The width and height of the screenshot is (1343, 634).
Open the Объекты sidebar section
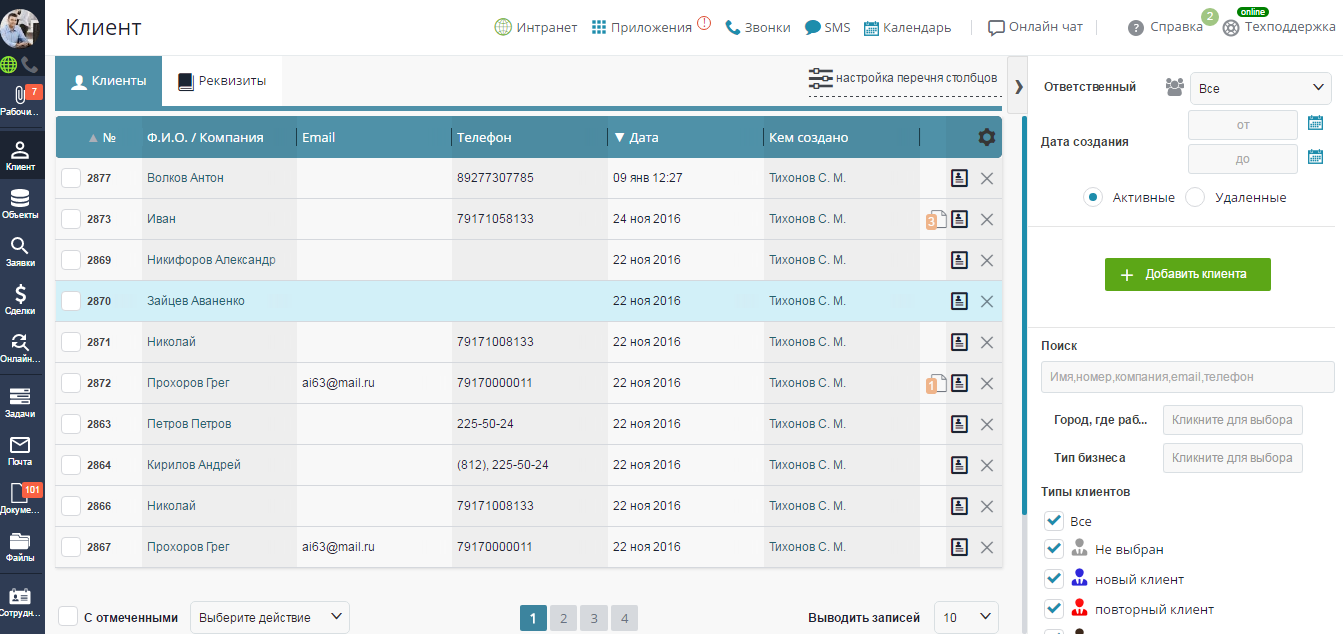pyautogui.click(x=22, y=204)
